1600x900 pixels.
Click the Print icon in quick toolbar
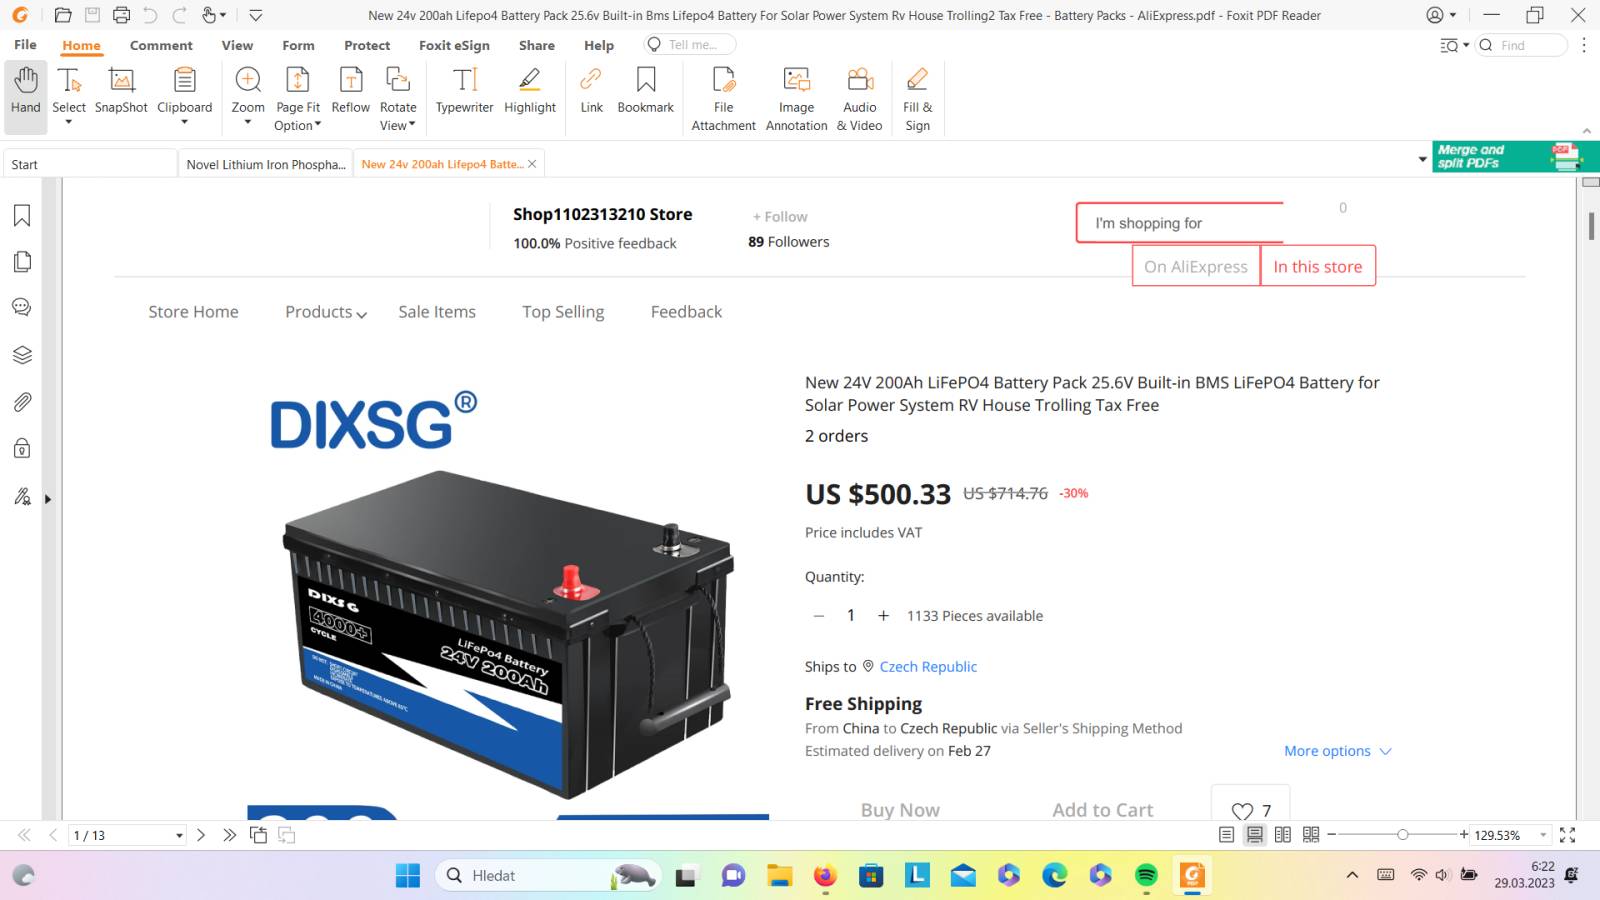coord(121,15)
